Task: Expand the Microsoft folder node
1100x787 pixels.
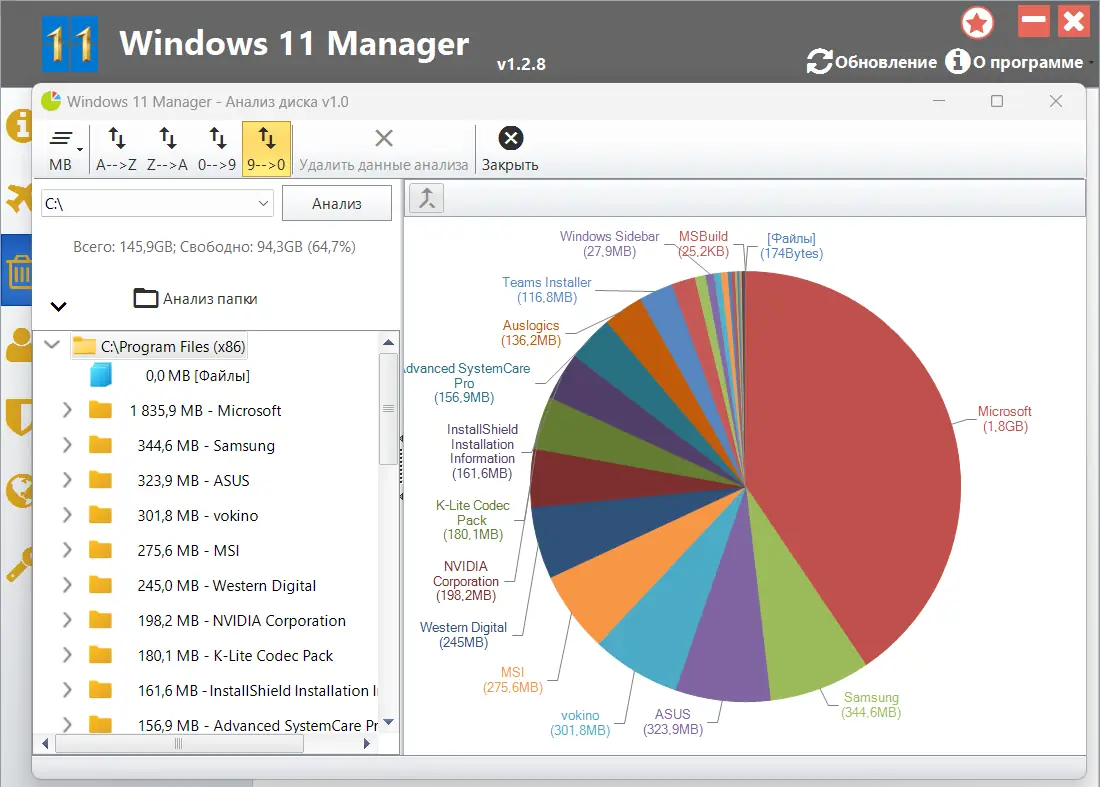Action: tap(67, 410)
